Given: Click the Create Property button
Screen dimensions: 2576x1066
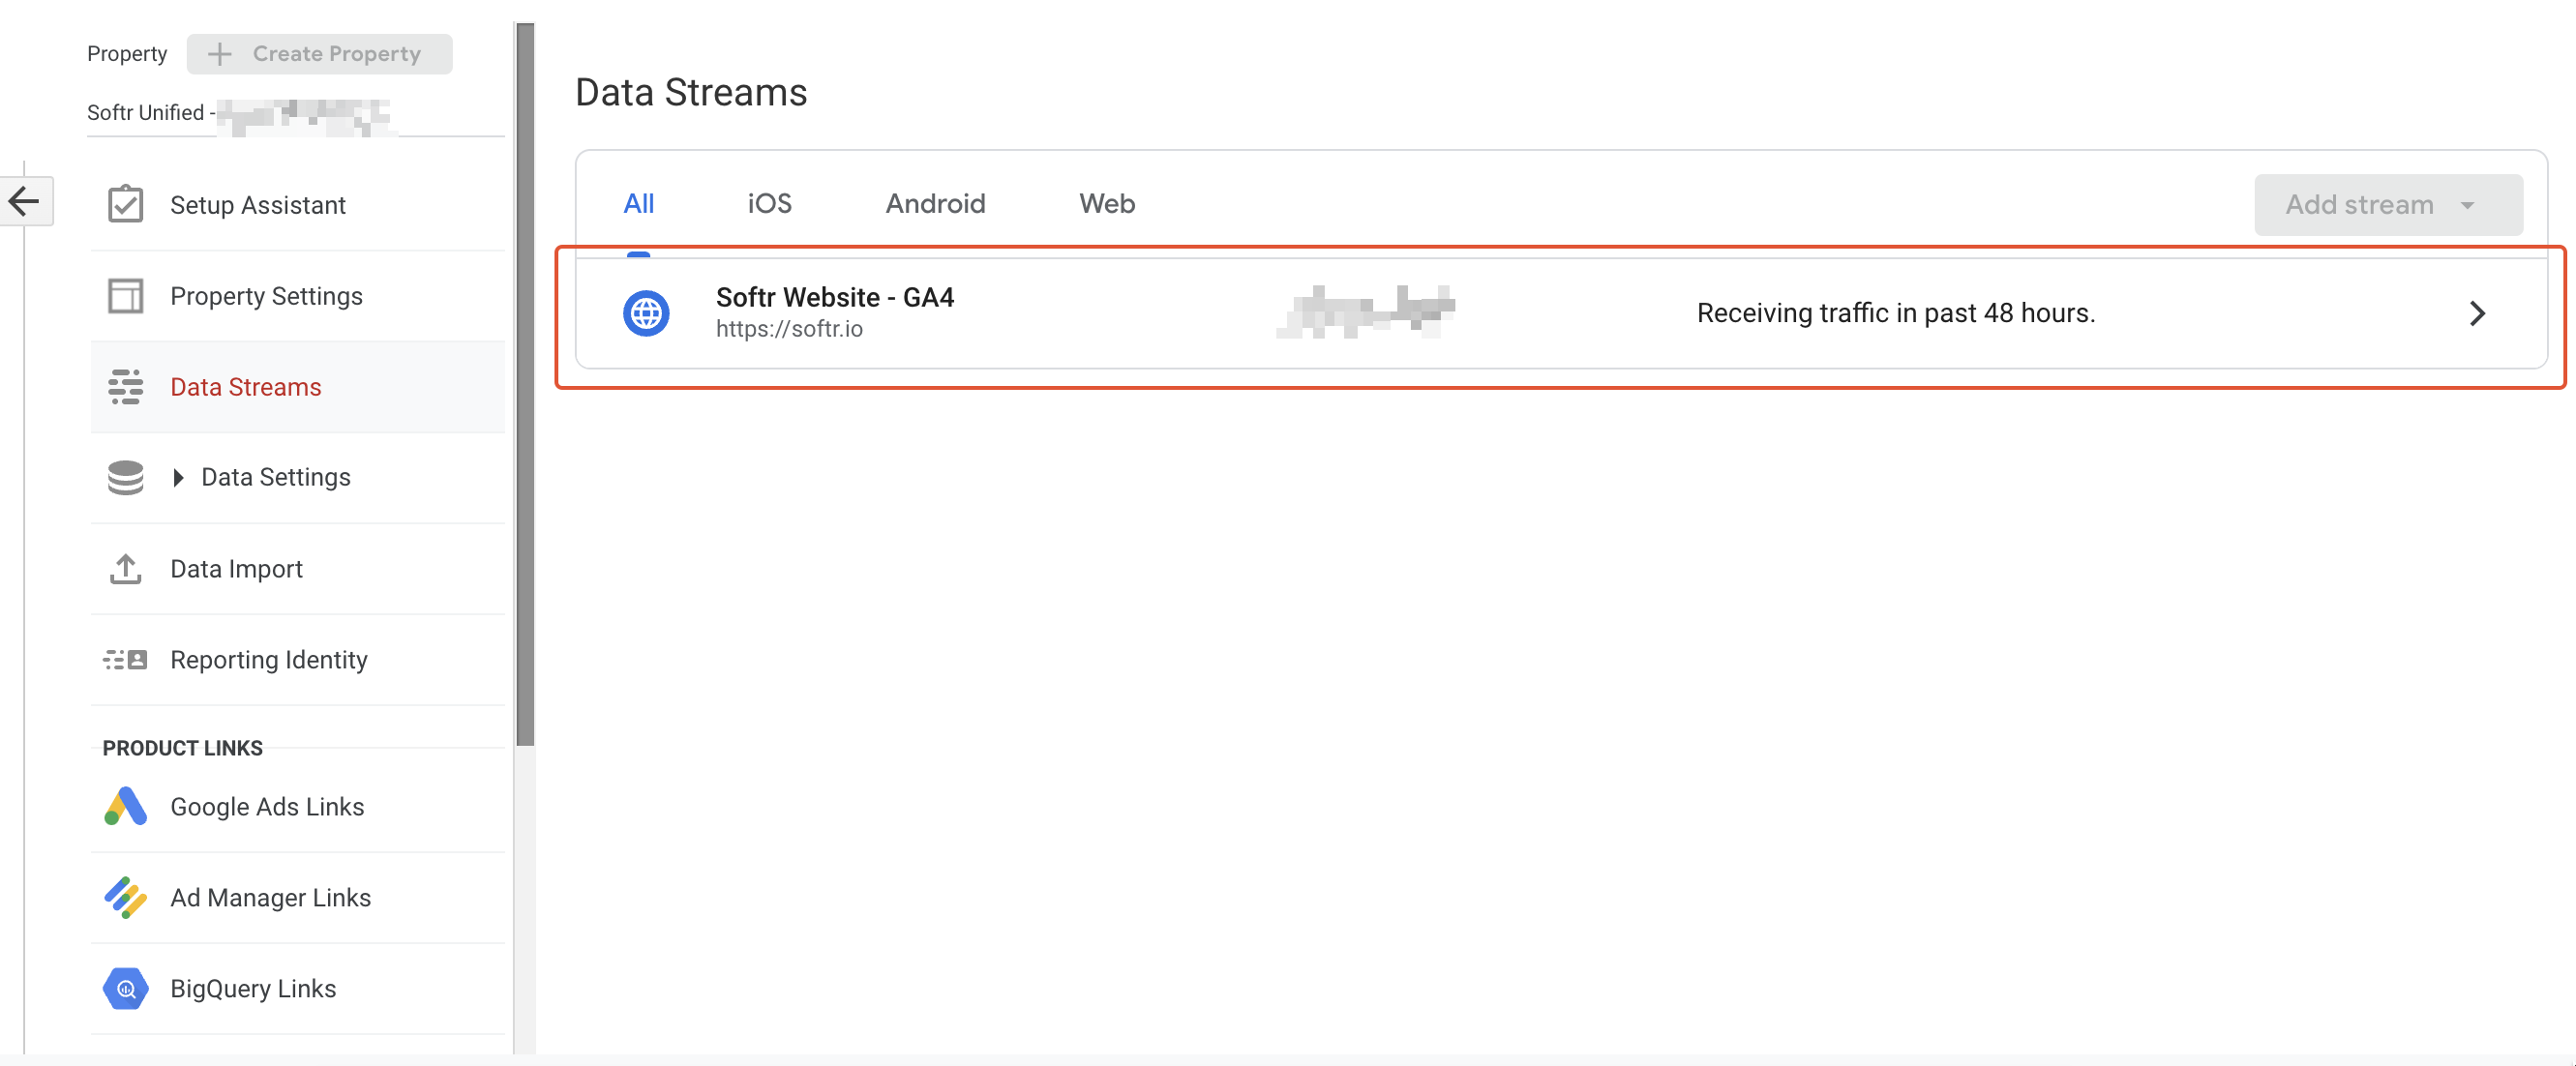Looking at the screenshot, I should click(x=319, y=53).
